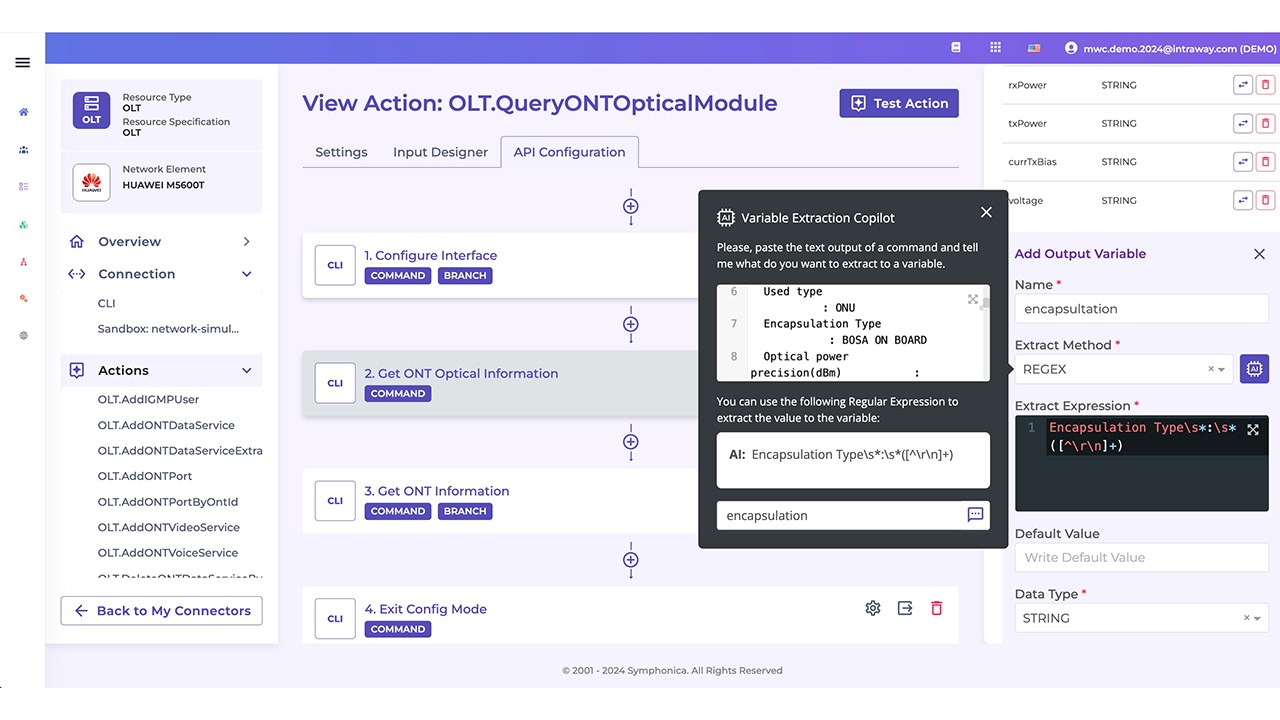Open the Data Type STRING dropdown

click(x=1142, y=618)
